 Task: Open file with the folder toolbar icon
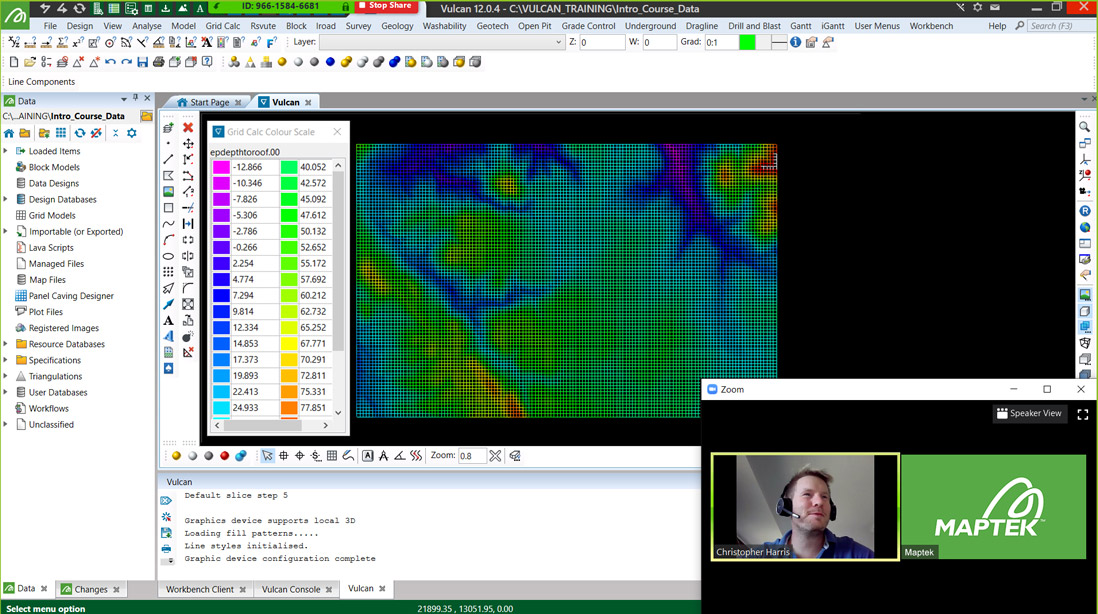30,62
